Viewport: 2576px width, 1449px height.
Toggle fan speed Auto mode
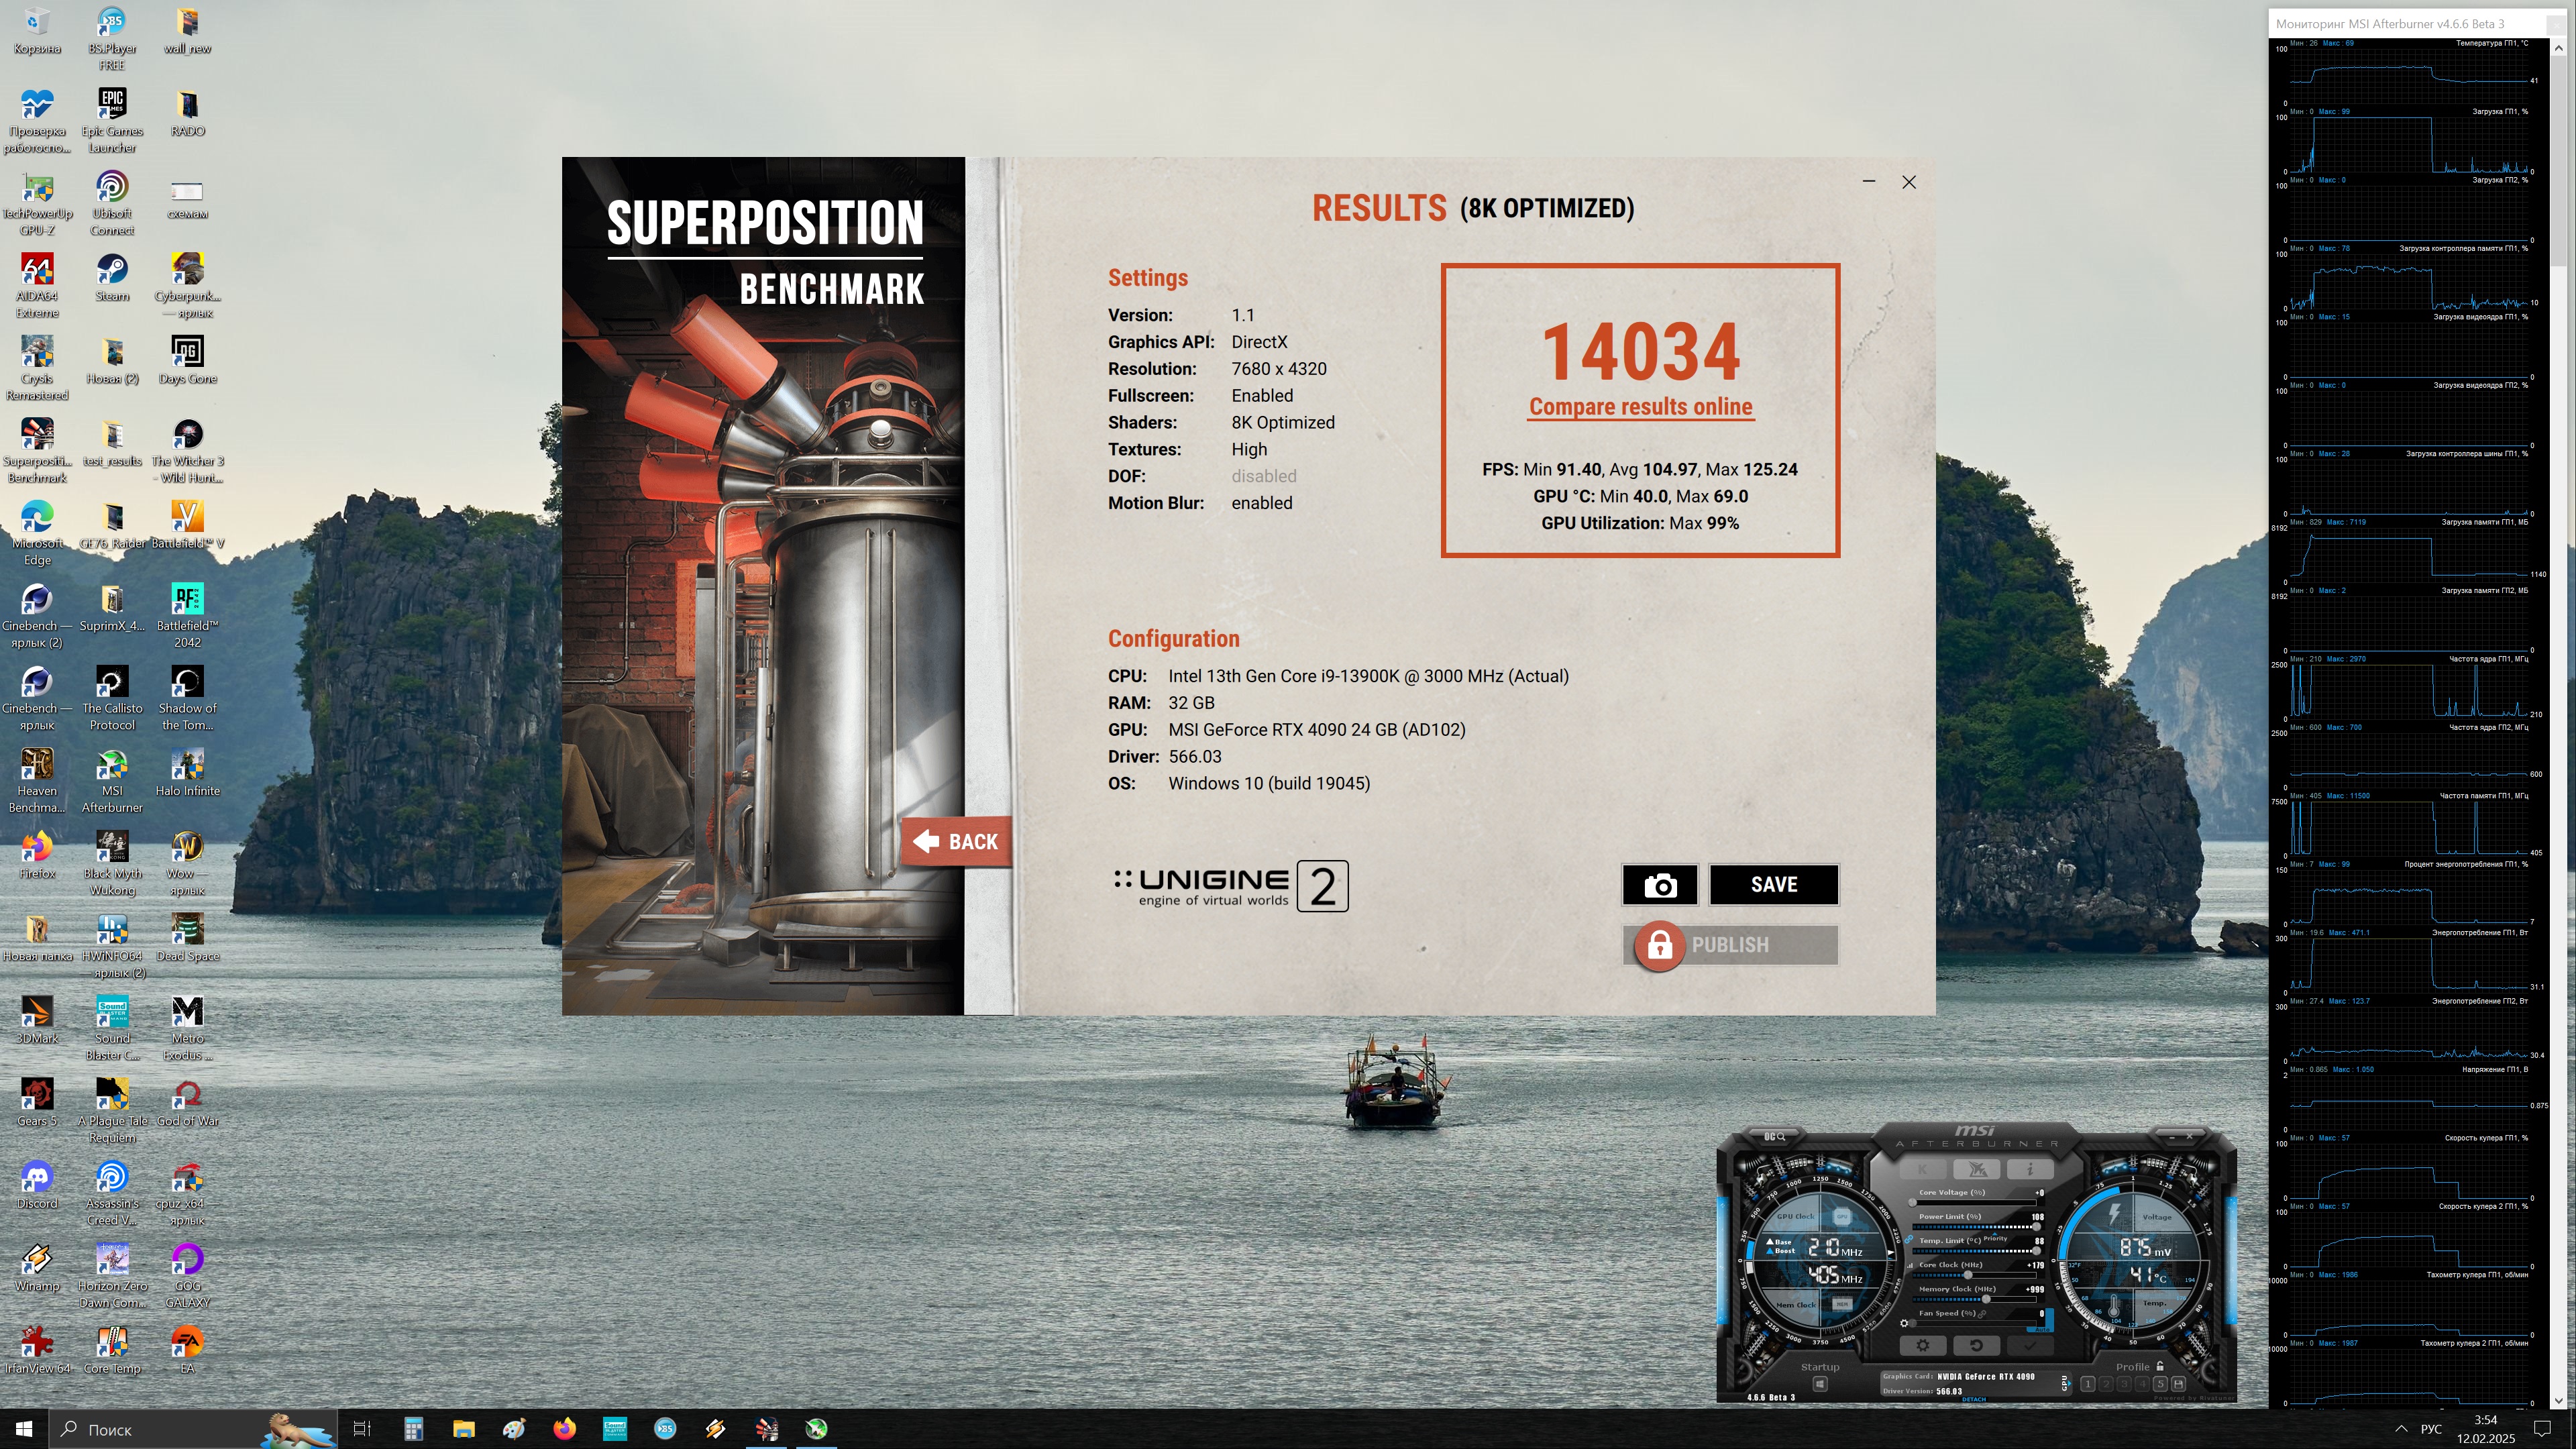(x=2042, y=1330)
